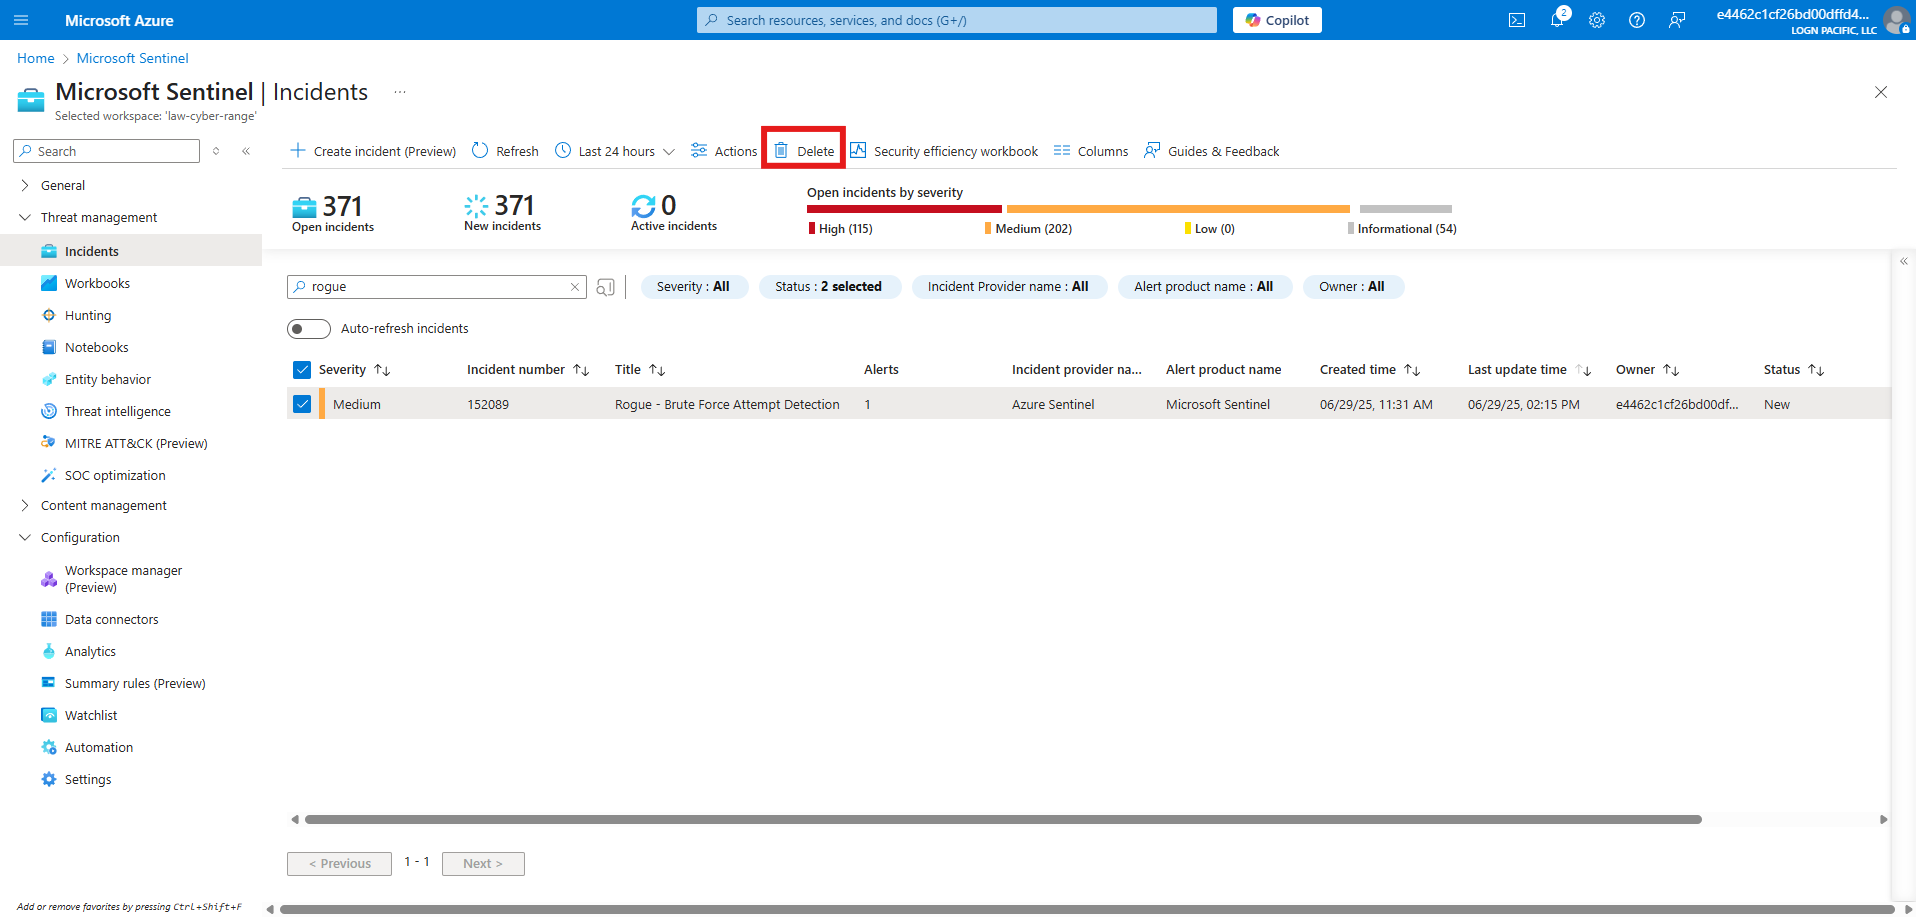Refresh the incidents list
Viewport: 1916px width, 917px height.
pos(505,151)
